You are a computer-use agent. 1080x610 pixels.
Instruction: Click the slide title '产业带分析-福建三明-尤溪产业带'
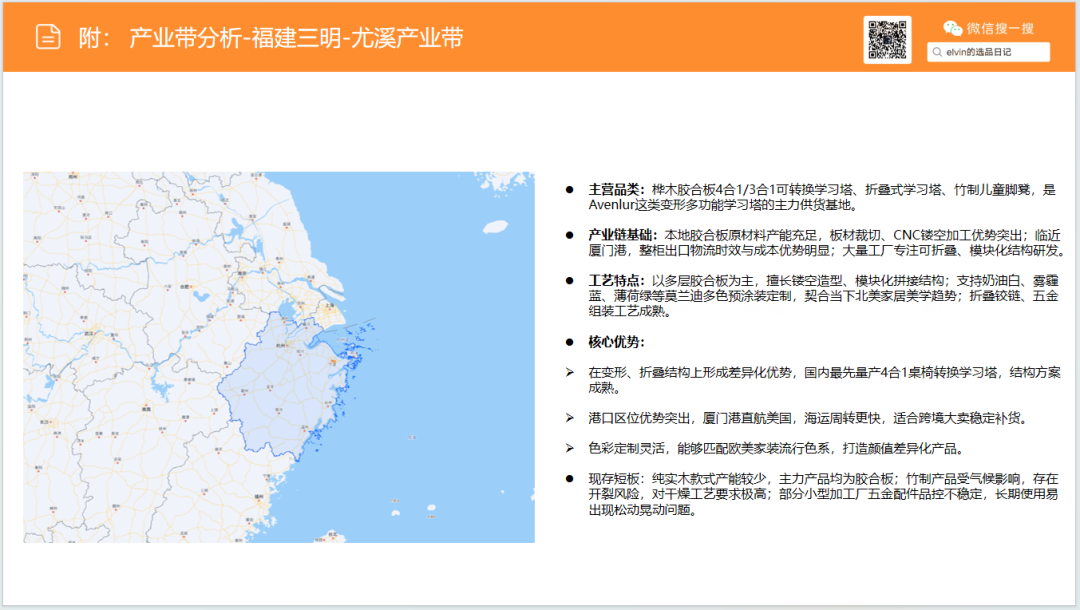(x=296, y=37)
